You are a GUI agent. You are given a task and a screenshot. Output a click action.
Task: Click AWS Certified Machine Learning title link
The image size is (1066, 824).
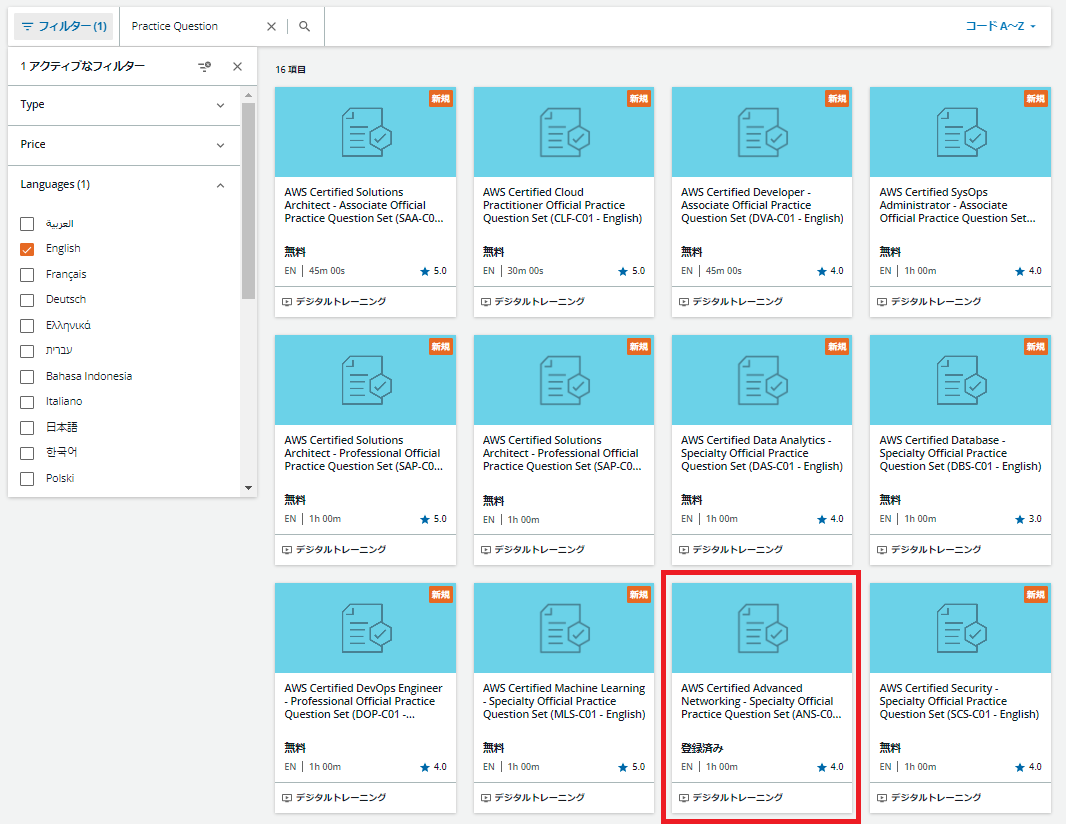pyautogui.click(x=564, y=702)
